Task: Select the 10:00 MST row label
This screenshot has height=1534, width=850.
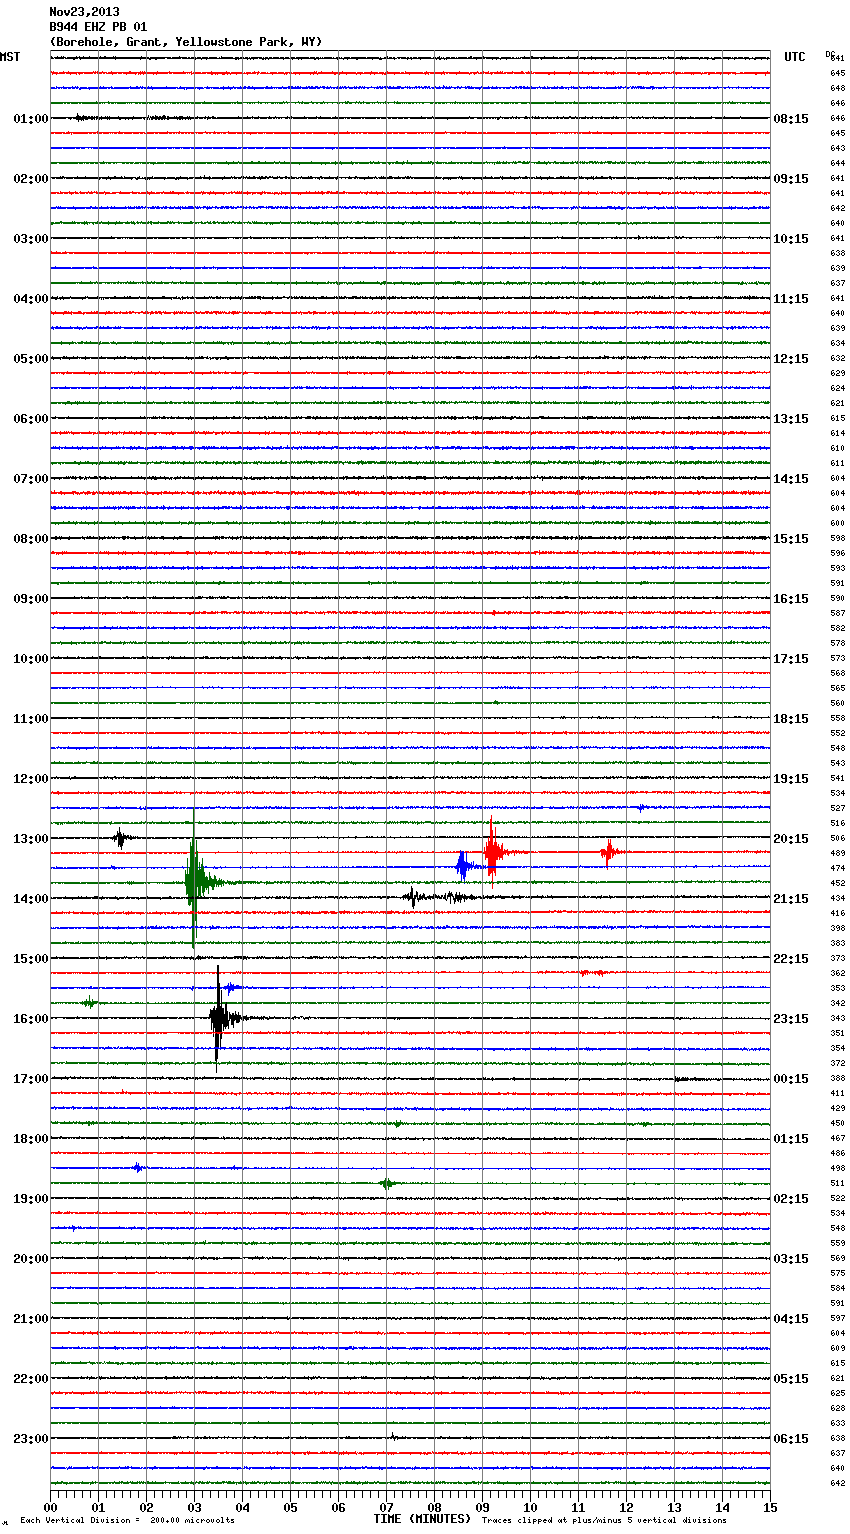Action: pyautogui.click(x=30, y=659)
